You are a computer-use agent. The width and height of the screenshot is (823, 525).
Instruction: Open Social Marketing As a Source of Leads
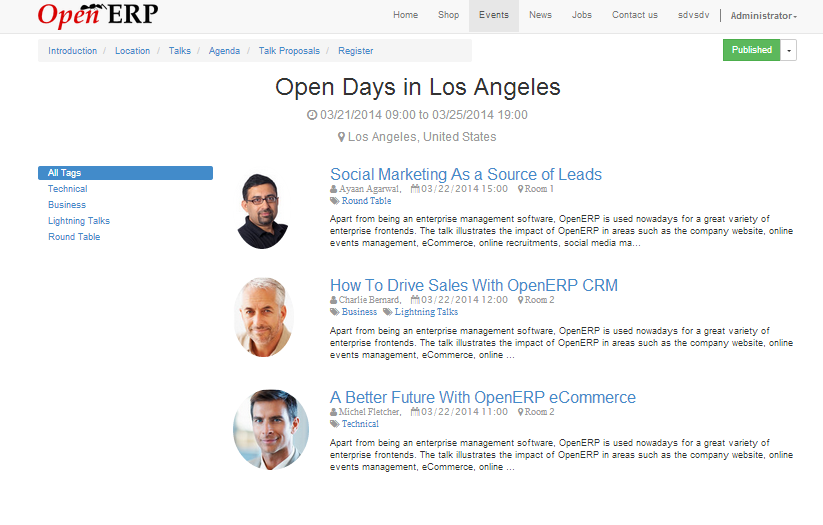466,174
